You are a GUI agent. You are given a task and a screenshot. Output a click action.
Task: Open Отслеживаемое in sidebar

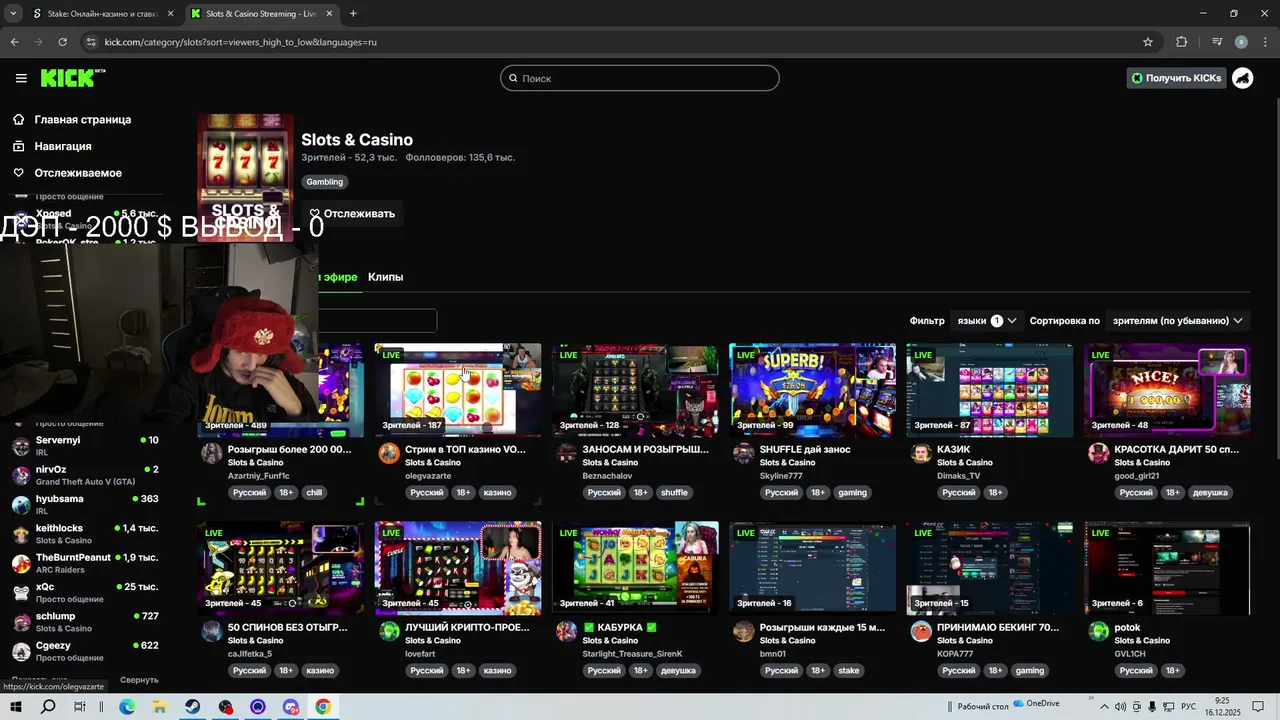(x=77, y=173)
